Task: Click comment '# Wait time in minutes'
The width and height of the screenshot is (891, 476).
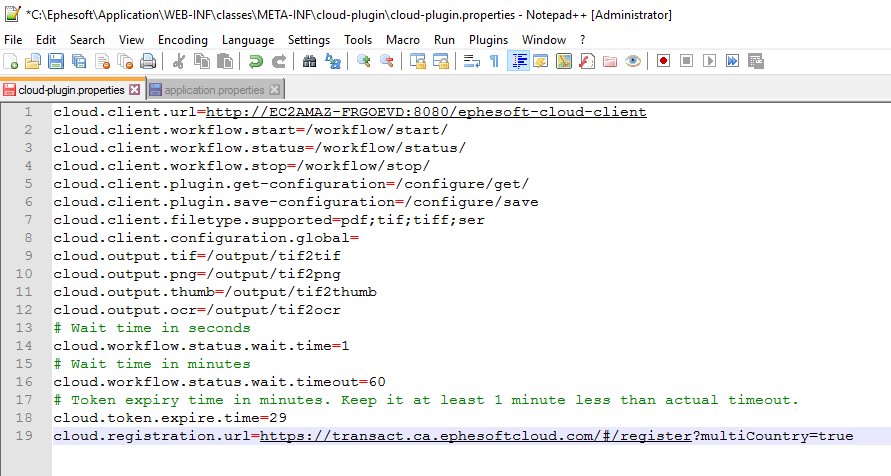Action: click(x=152, y=364)
